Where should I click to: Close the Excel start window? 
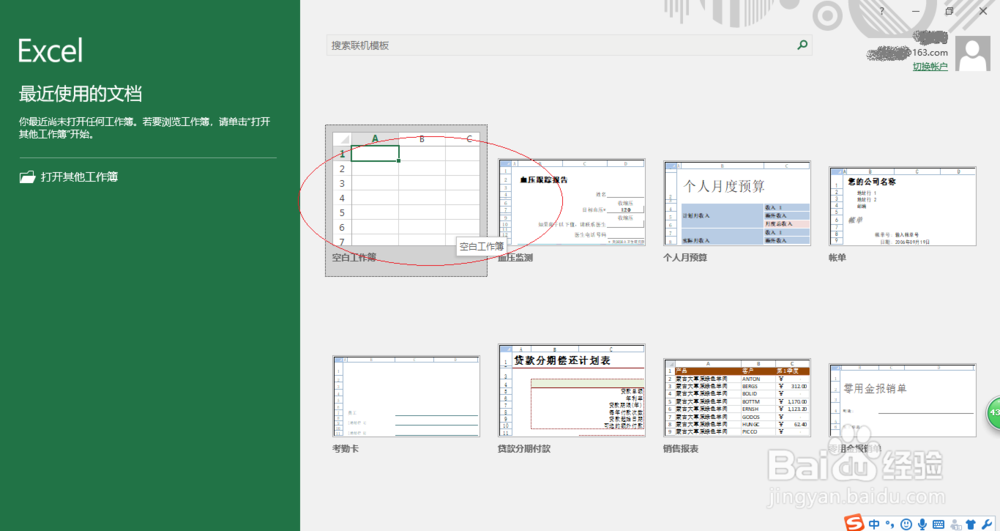point(983,11)
